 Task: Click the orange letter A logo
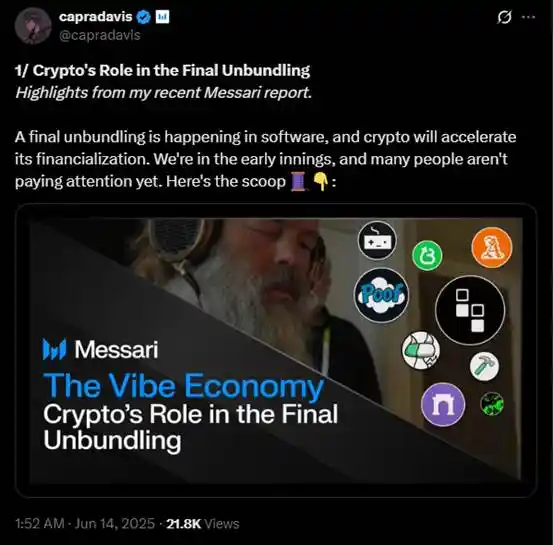pyautogui.click(x=492, y=247)
